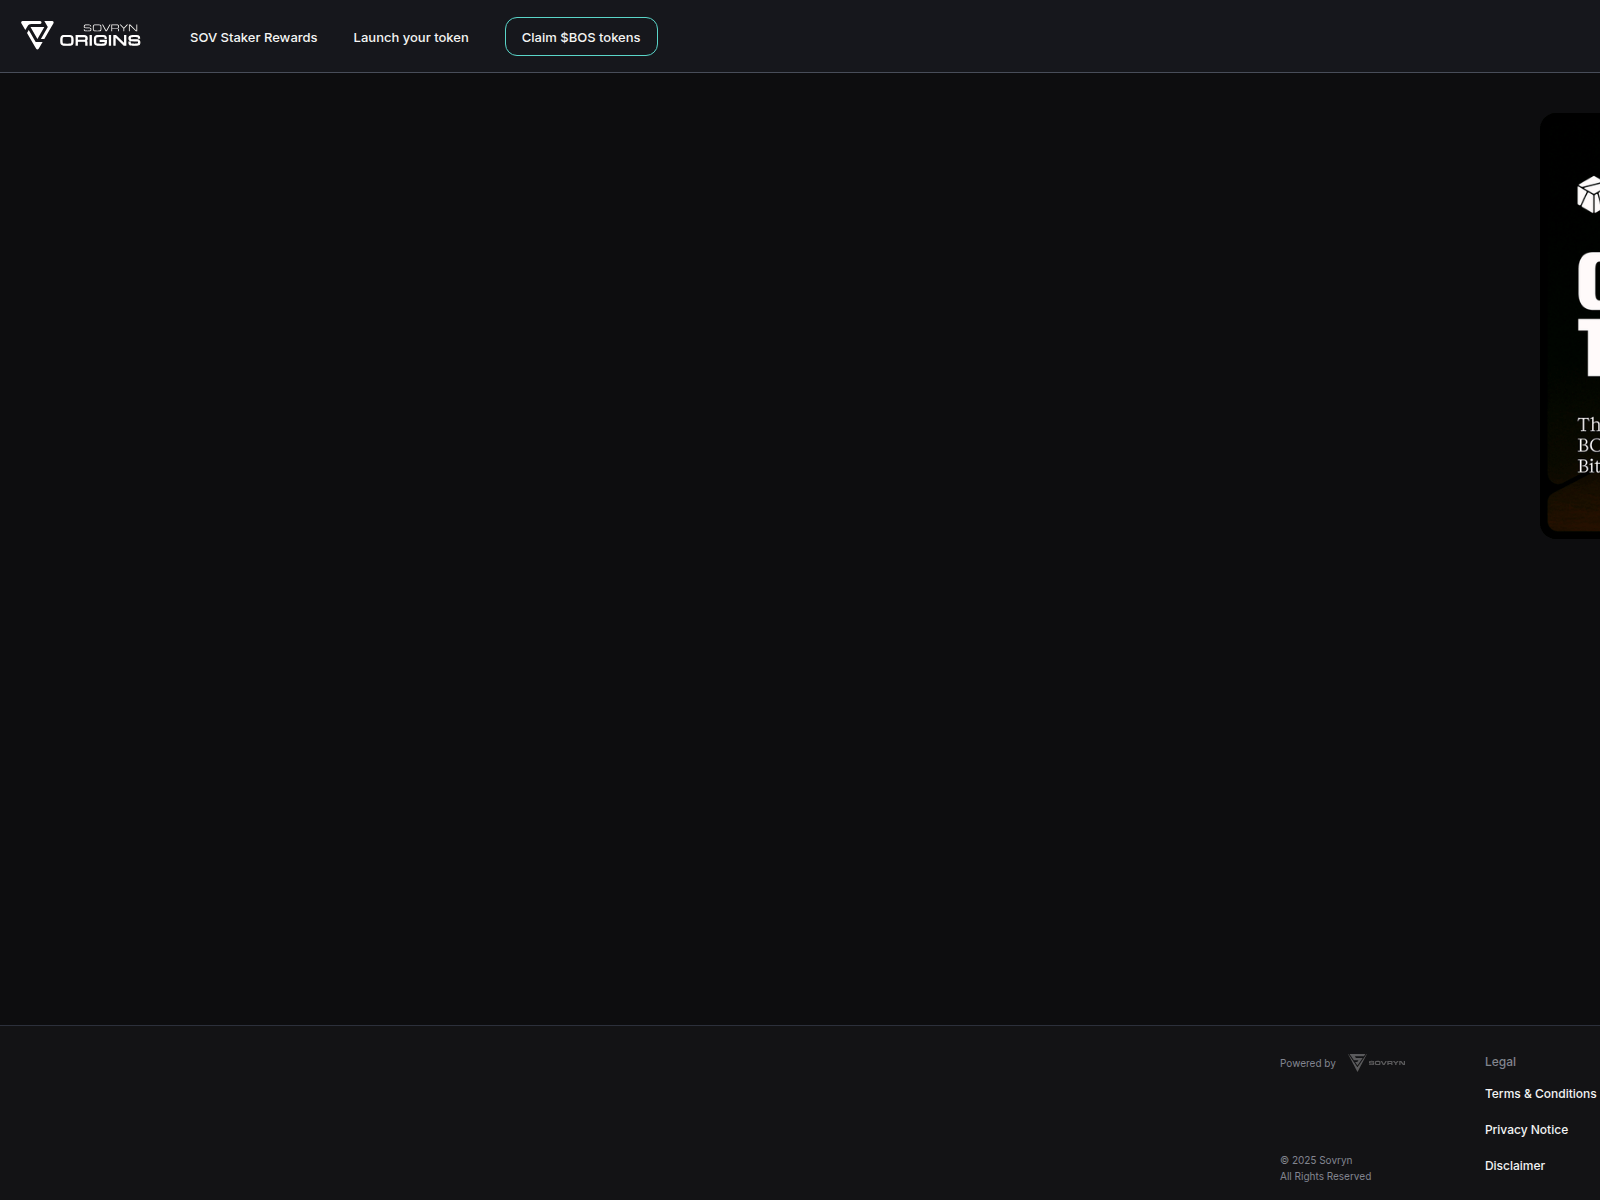The image size is (1600, 1200).
Task: Click the '© 2025 Sovryn' copyright text
Action: 1316,1159
